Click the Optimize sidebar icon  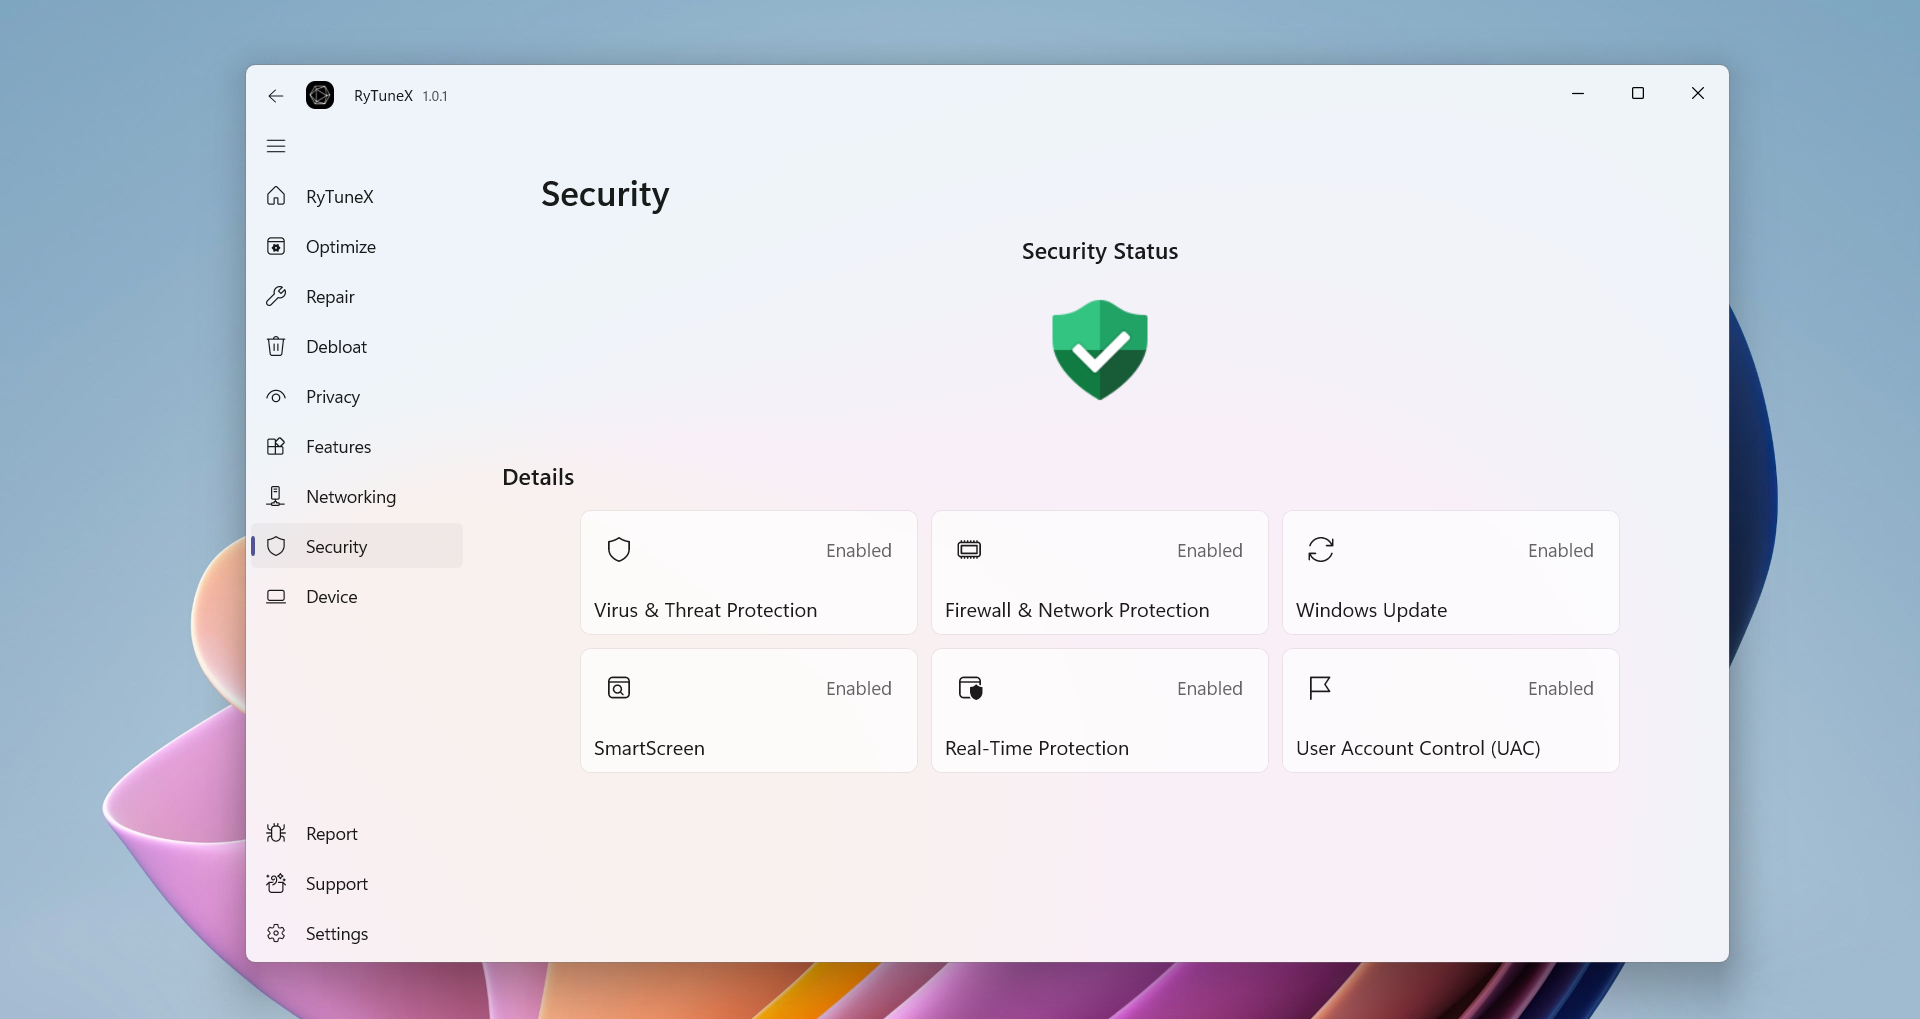point(276,246)
